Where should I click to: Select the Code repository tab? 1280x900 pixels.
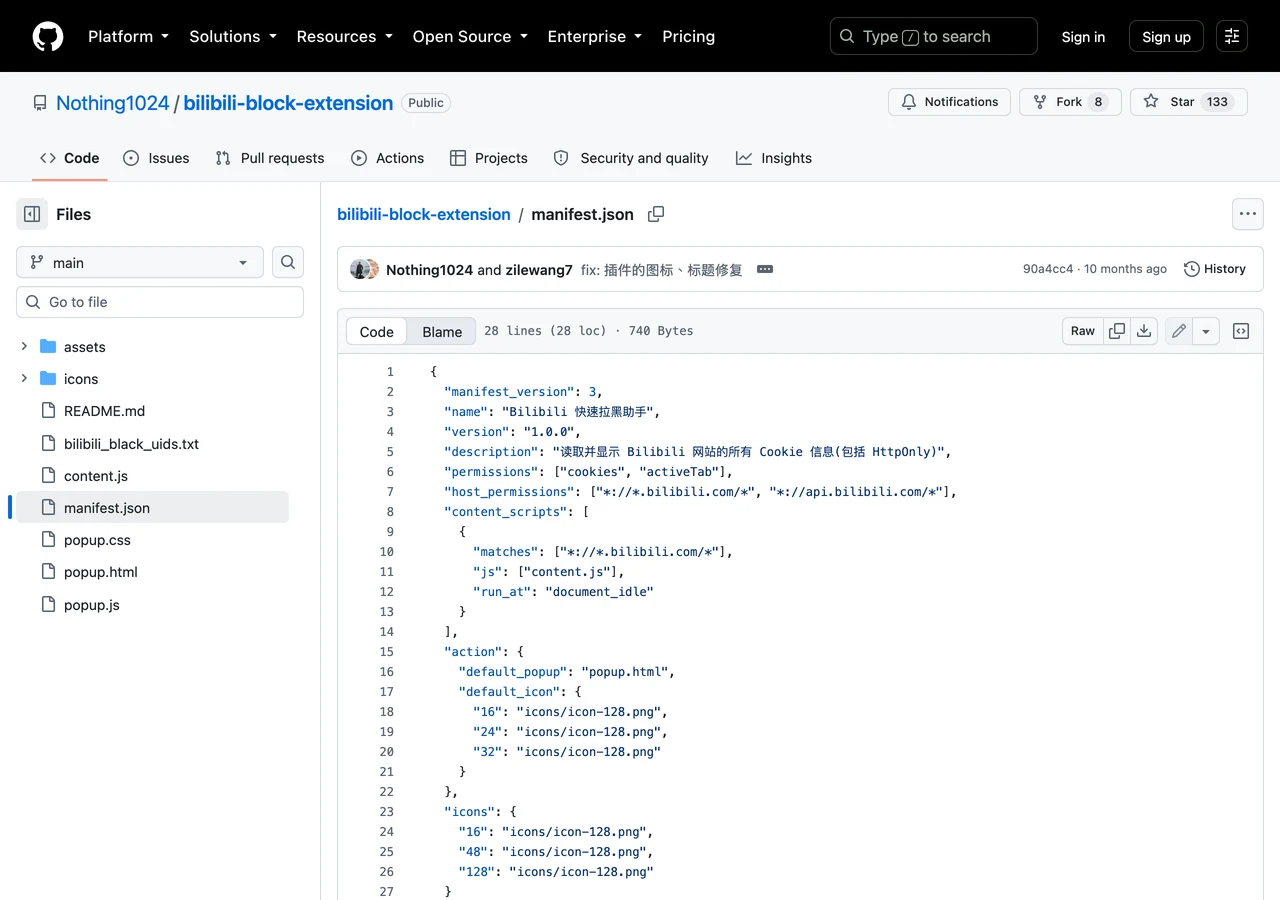coord(70,158)
